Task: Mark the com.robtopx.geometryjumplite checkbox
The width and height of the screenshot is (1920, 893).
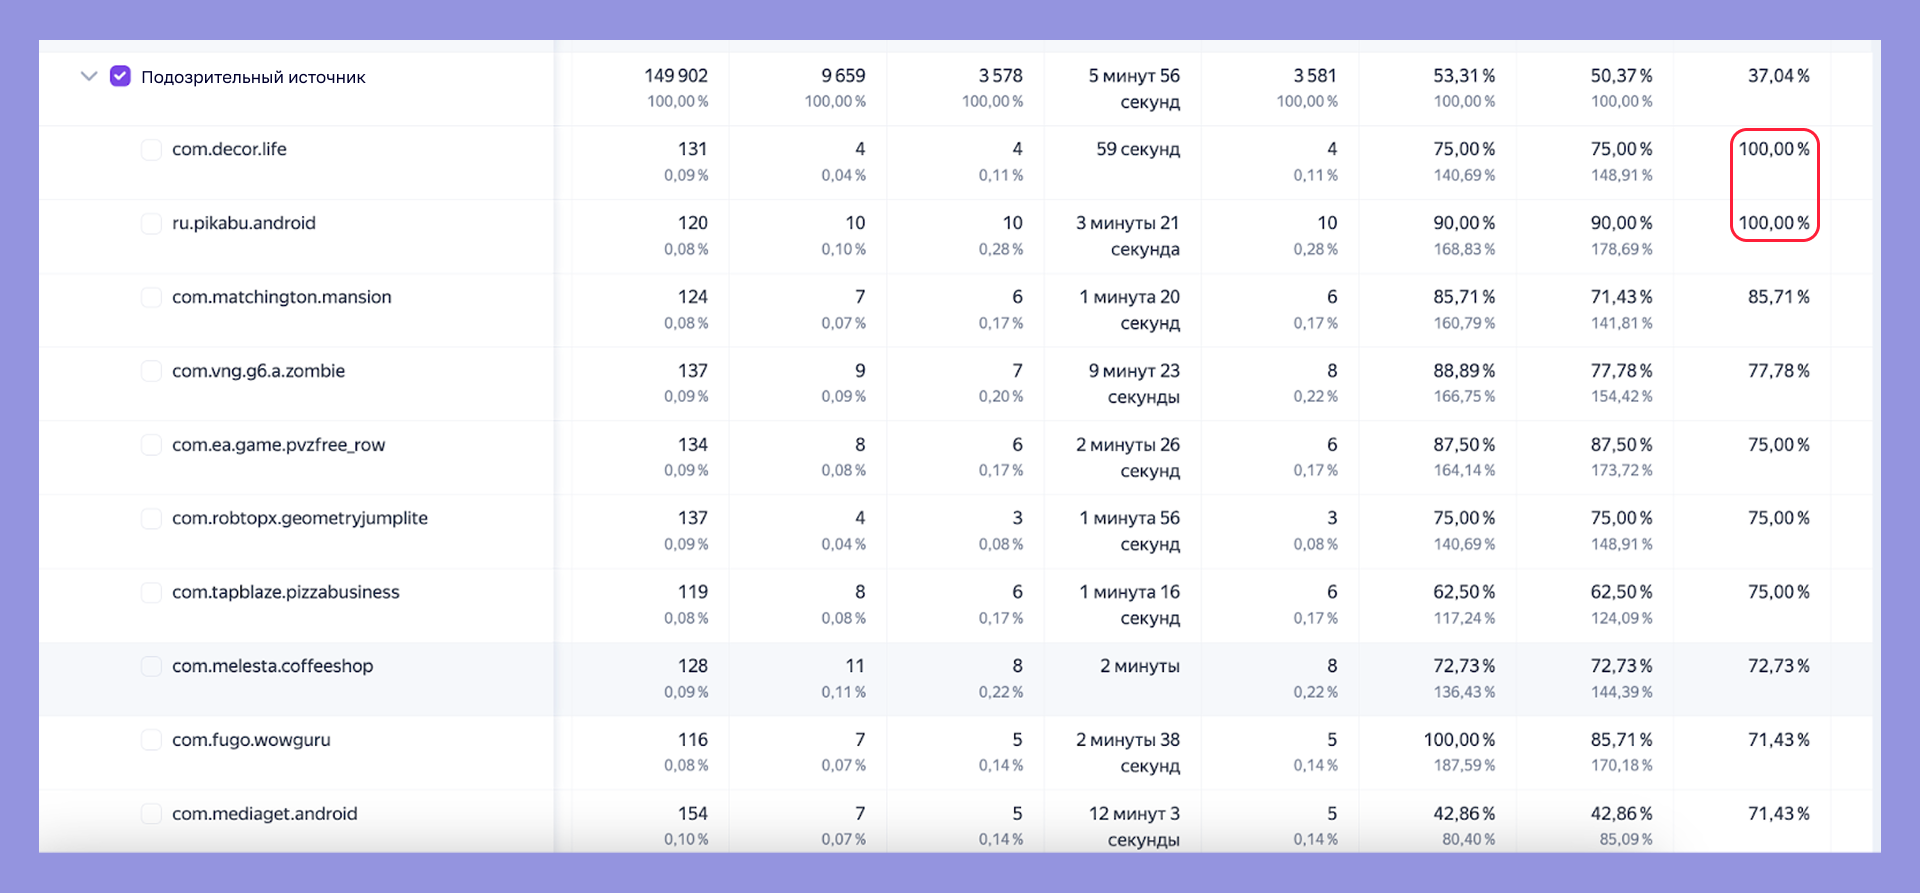Action: 151,519
